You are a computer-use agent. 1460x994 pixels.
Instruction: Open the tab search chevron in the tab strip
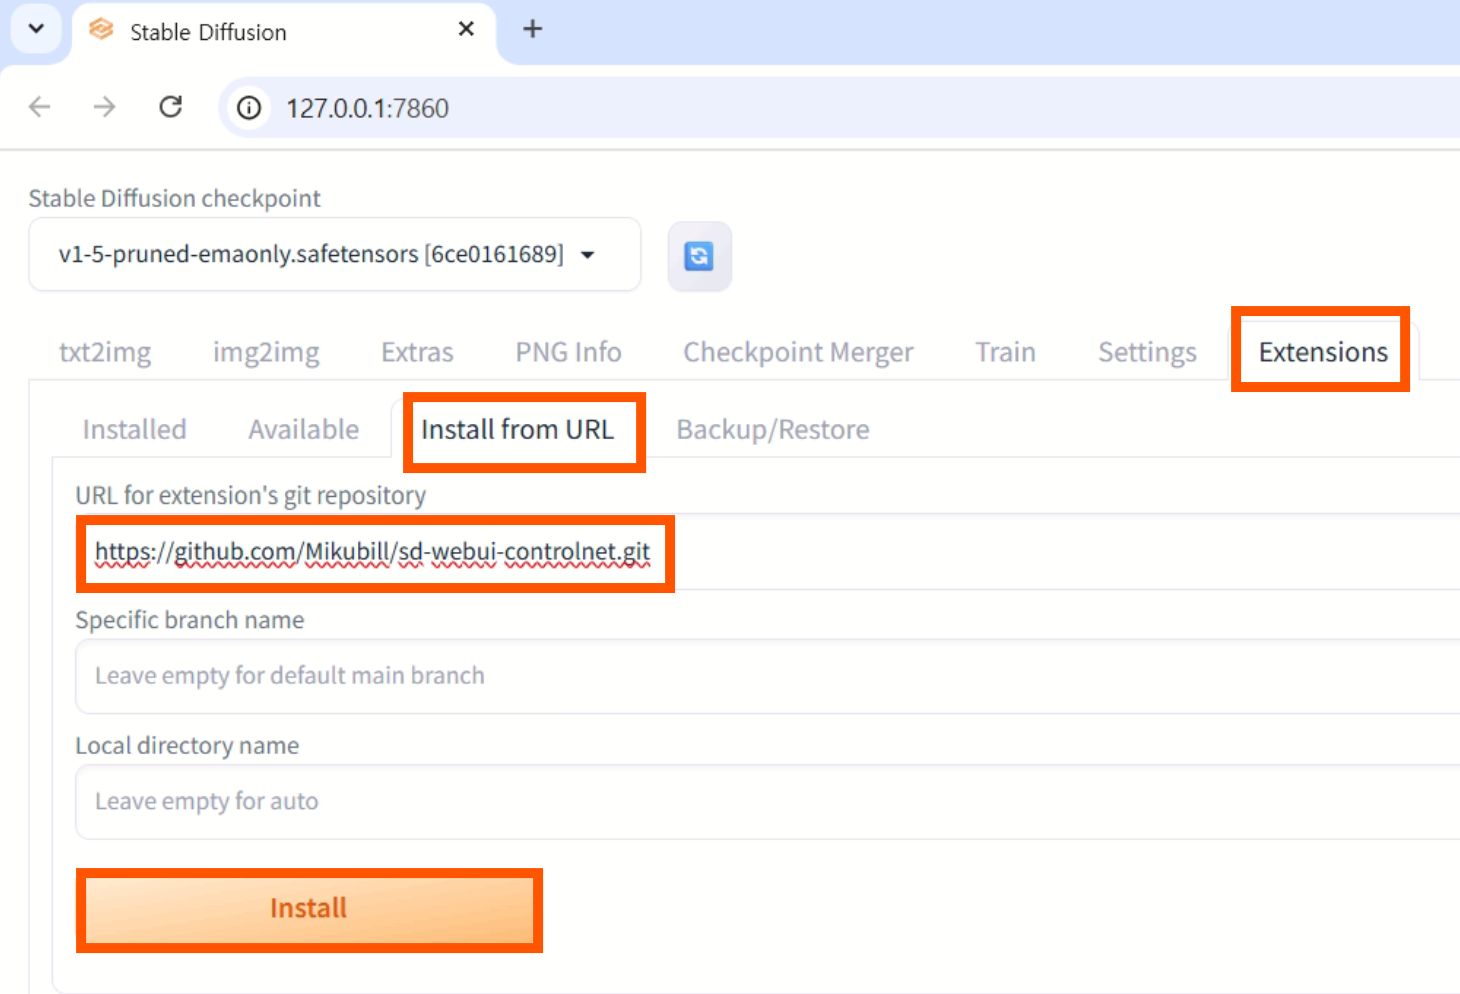point(36,28)
